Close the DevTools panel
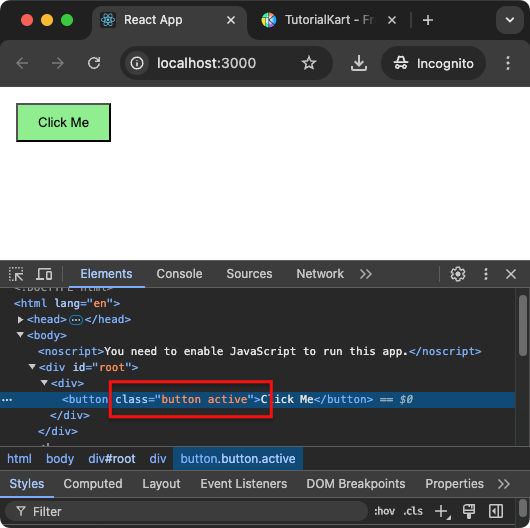The height and width of the screenshot is (528, 530). pyautogui.click(x=511, y=274)
